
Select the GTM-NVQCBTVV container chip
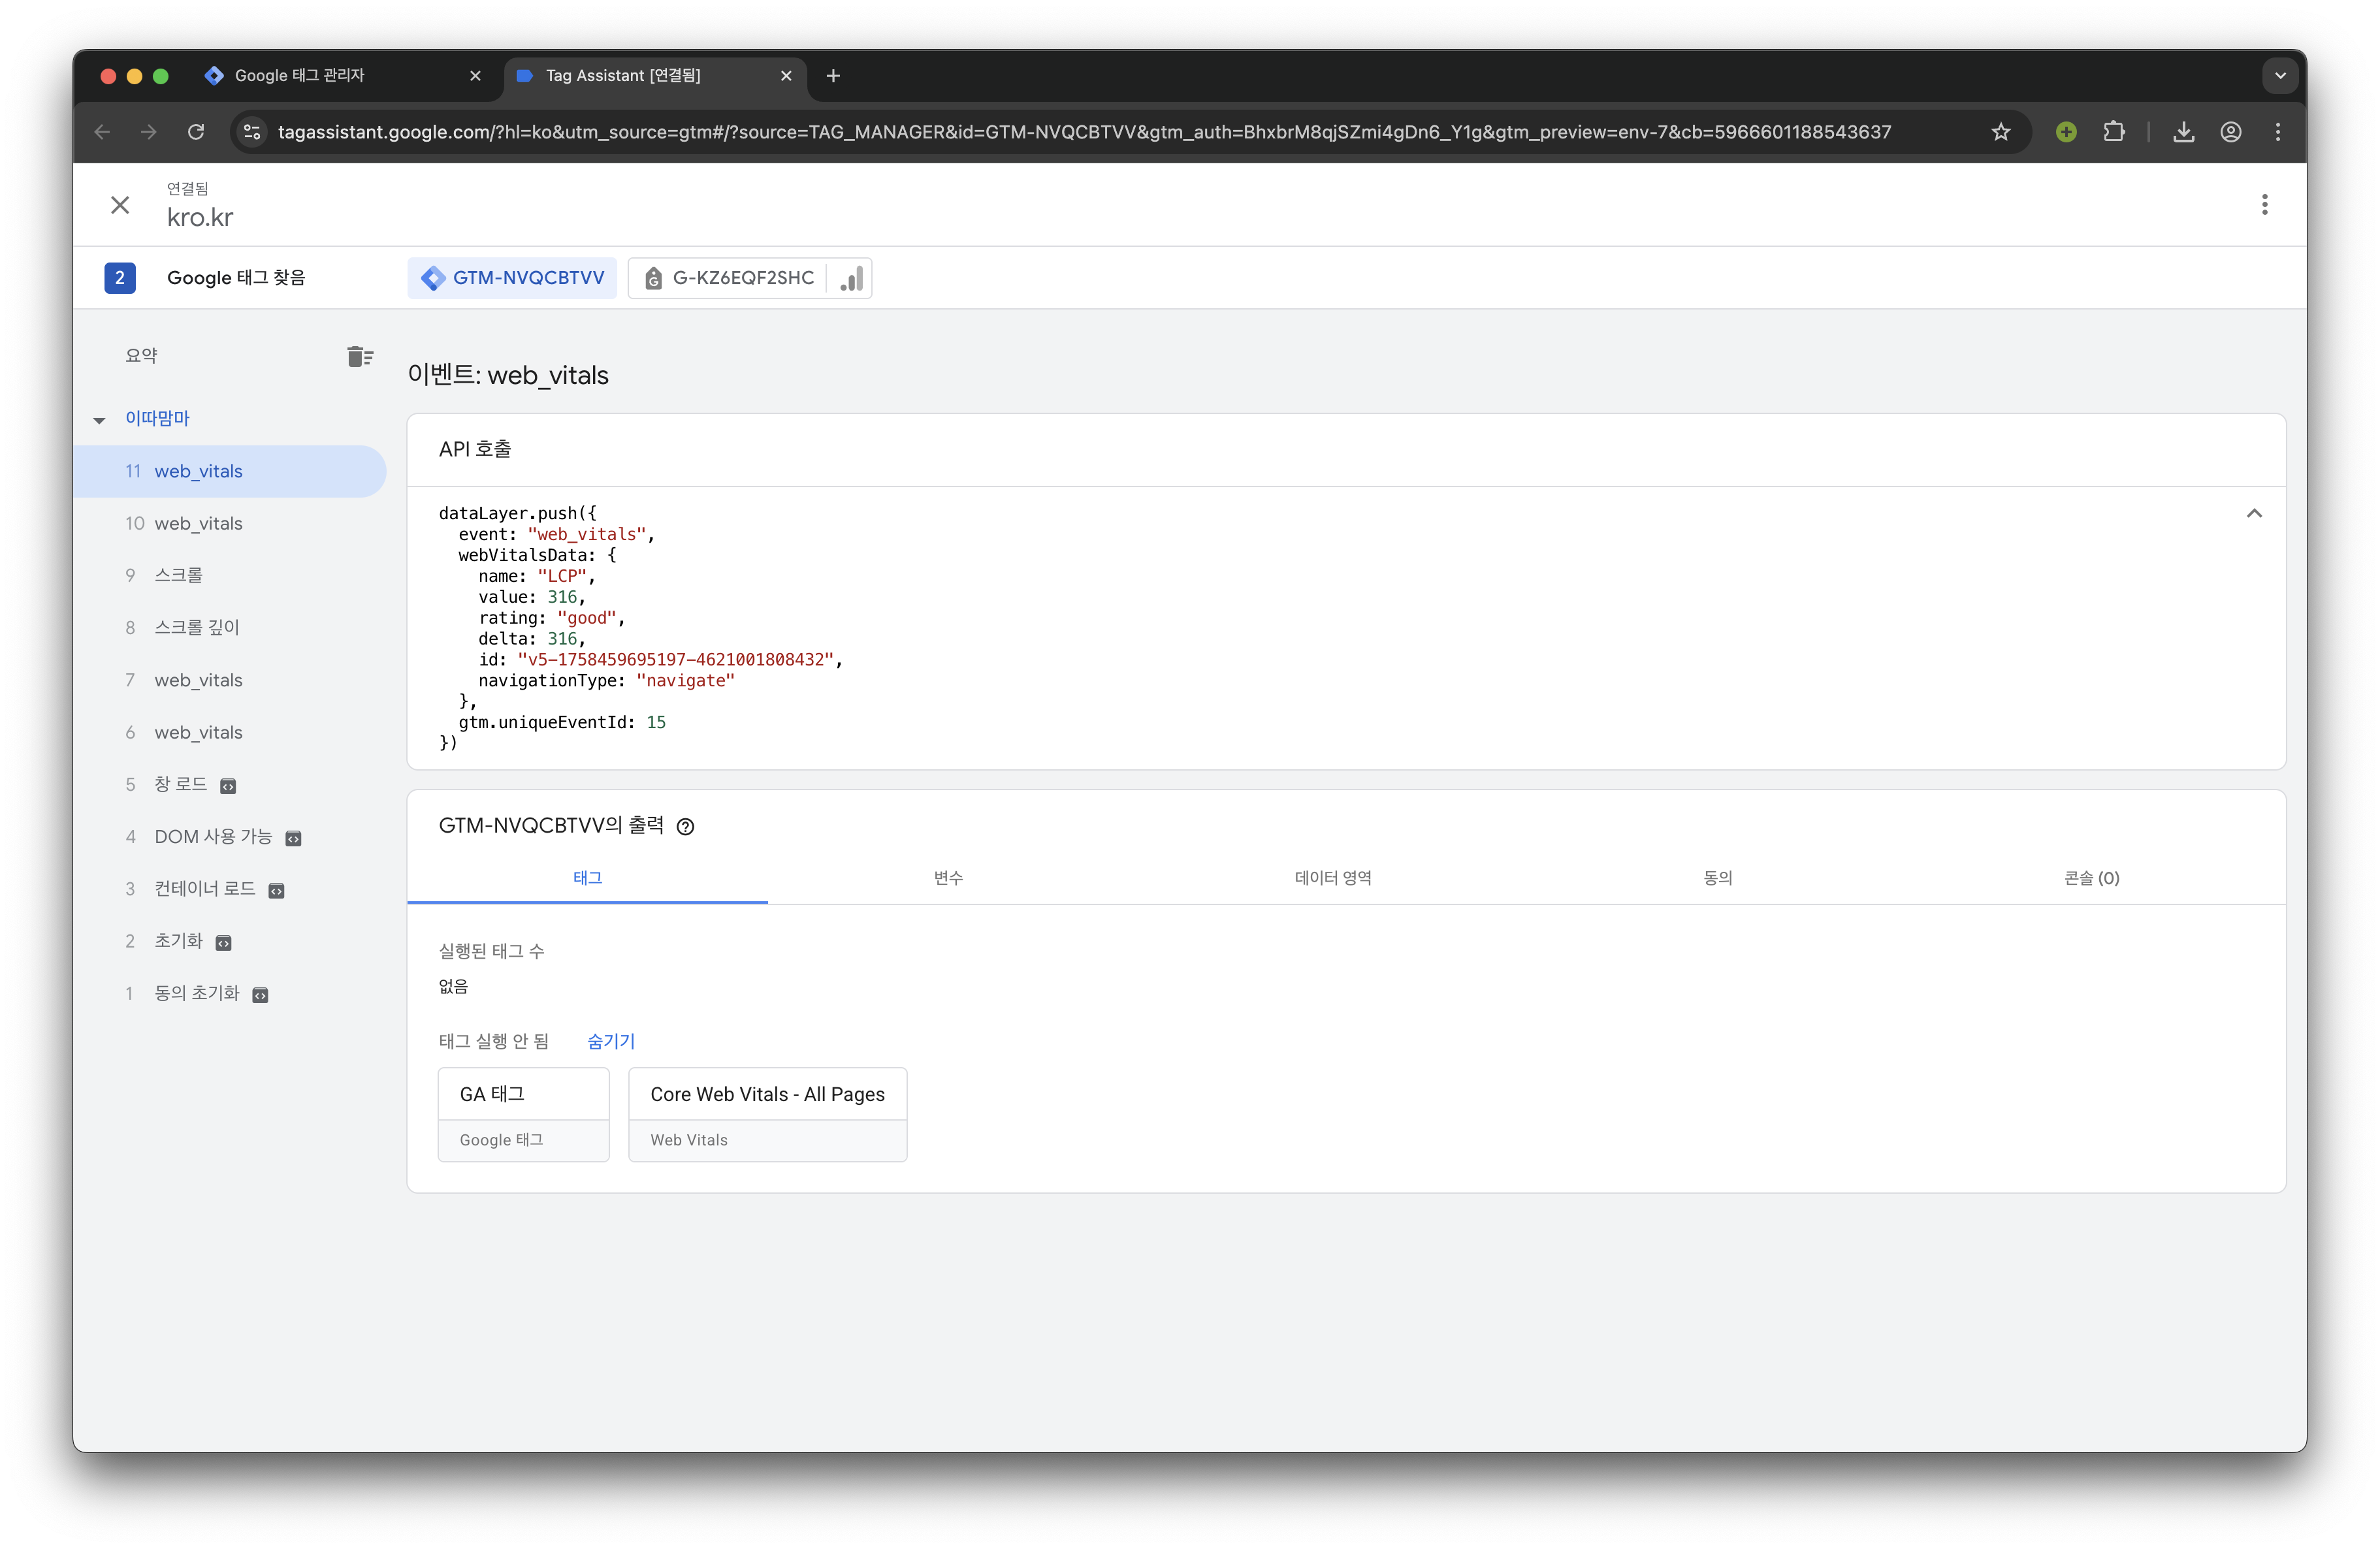pyautogui.click(x=512, y=278)
